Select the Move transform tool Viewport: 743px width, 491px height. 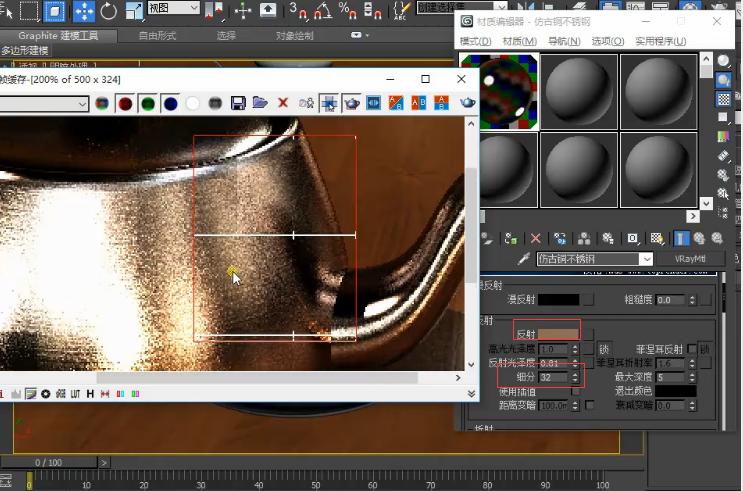pos(83,11)
